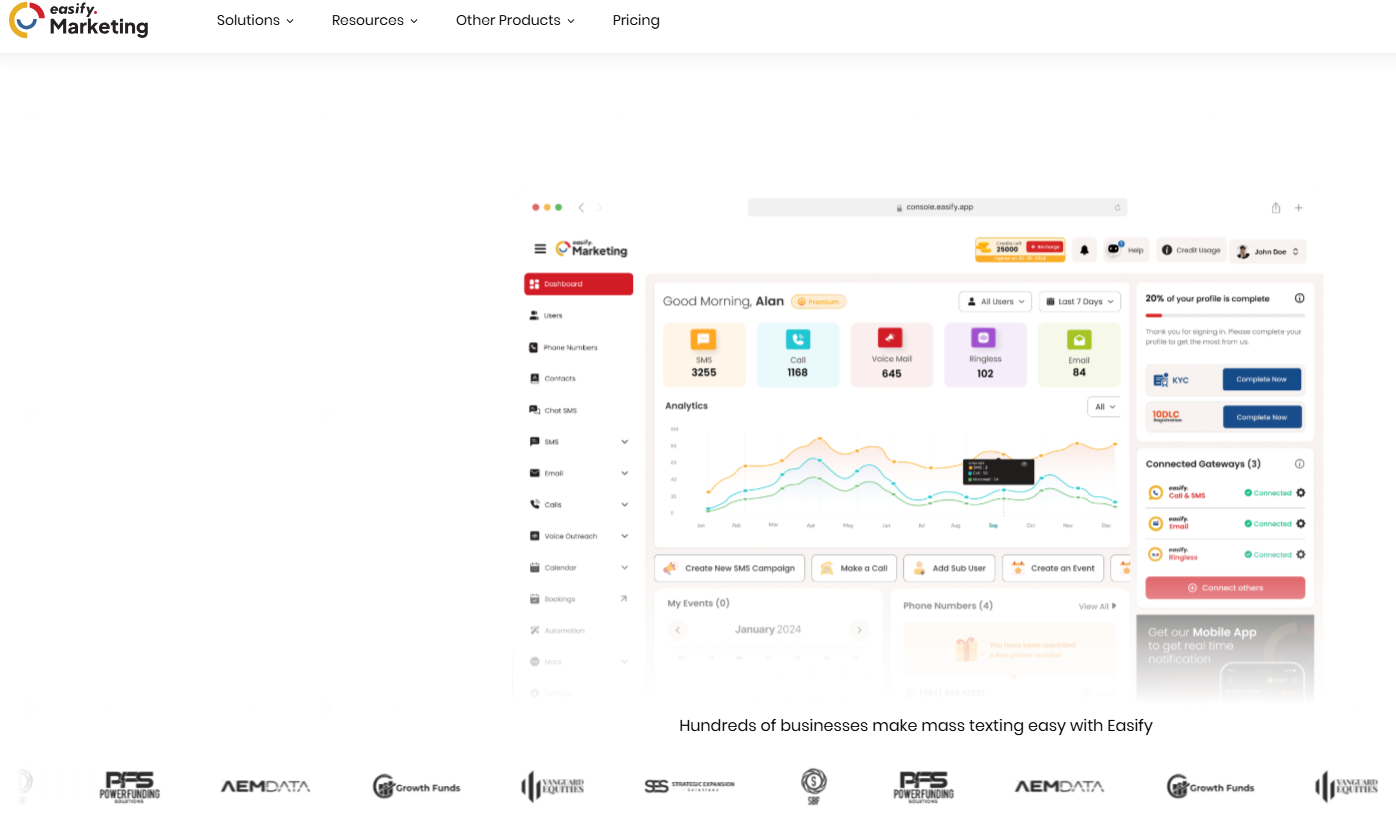The image size is (1396, 816).
Task: Click the Strategic Expansion Solutions logo
Action: coord(690,786)
